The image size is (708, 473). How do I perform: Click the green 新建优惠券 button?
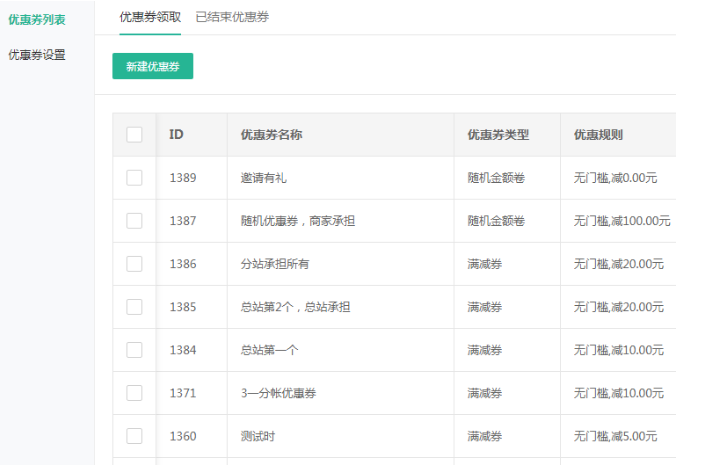coord(152,67)
